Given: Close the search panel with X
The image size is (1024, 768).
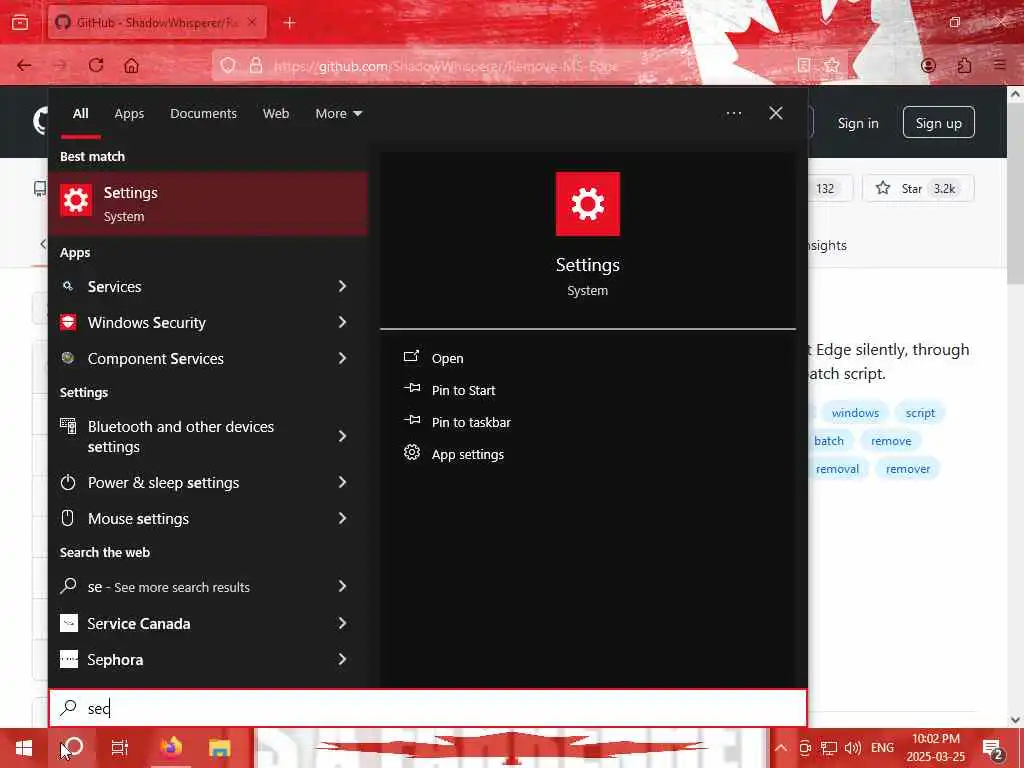Looking at the screenshot, I should tap(776, 114).
